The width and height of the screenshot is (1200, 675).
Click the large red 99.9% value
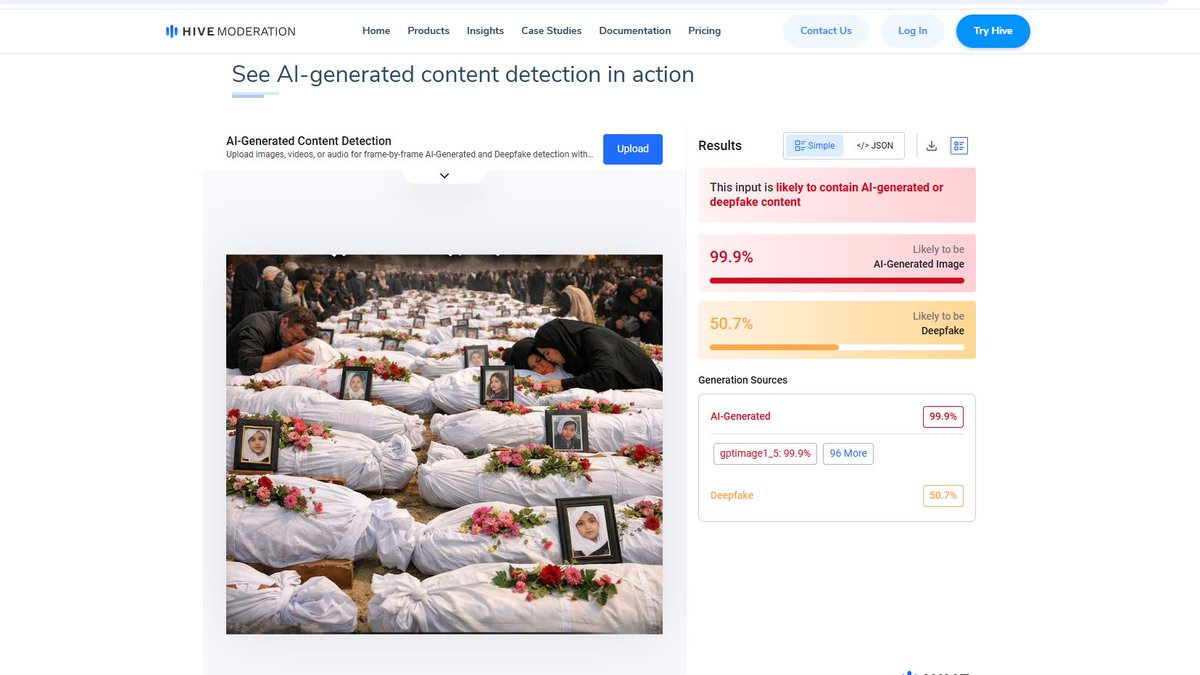(731, 257)
